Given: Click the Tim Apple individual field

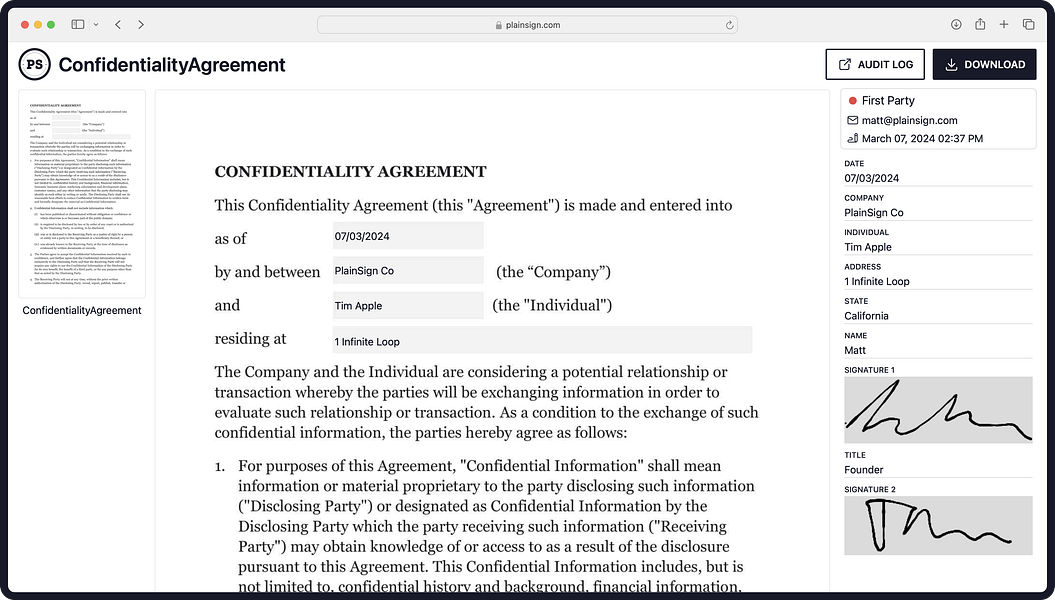Looking at the screenshot, I should [408, 305].
